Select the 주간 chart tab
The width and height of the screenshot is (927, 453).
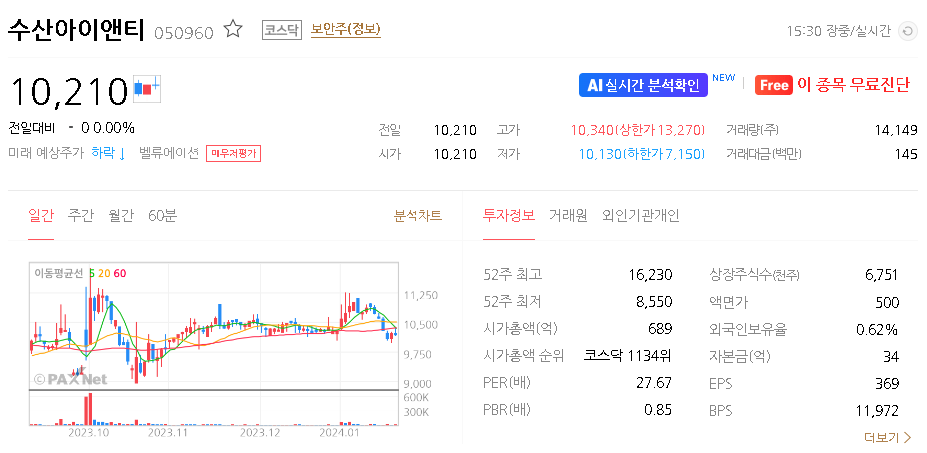point(81,216)
